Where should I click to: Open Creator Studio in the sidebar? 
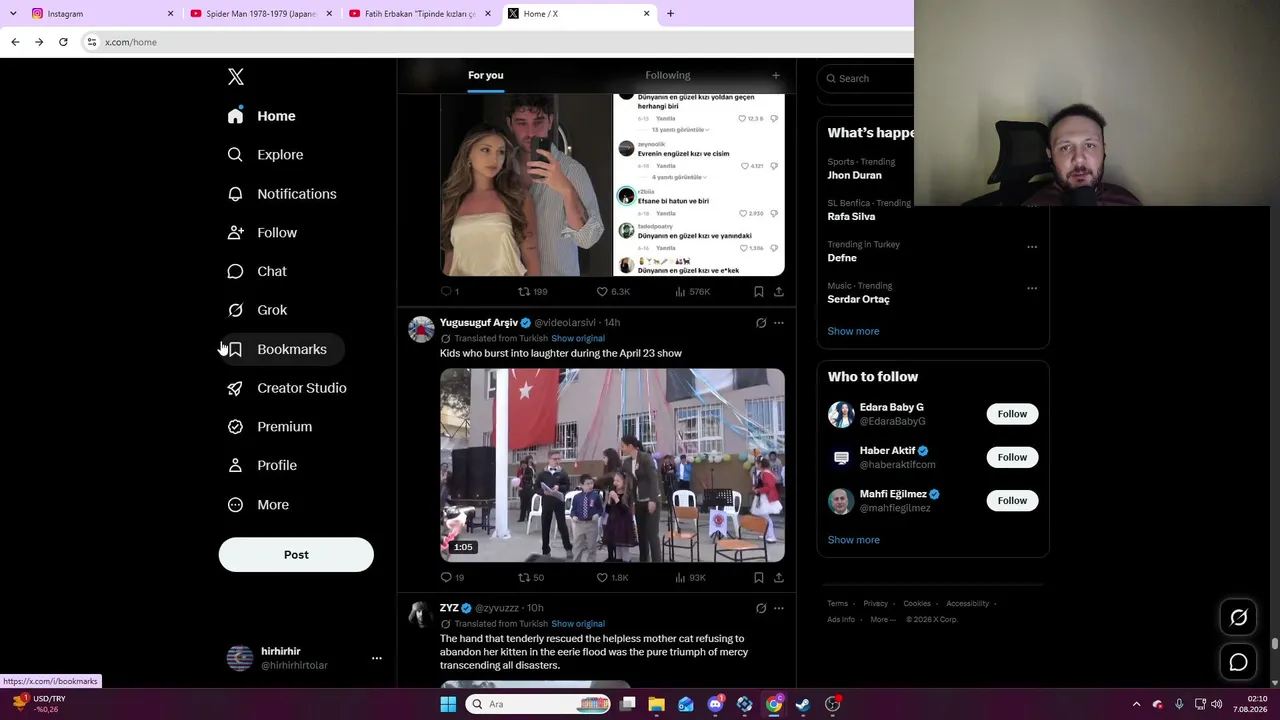287,388
